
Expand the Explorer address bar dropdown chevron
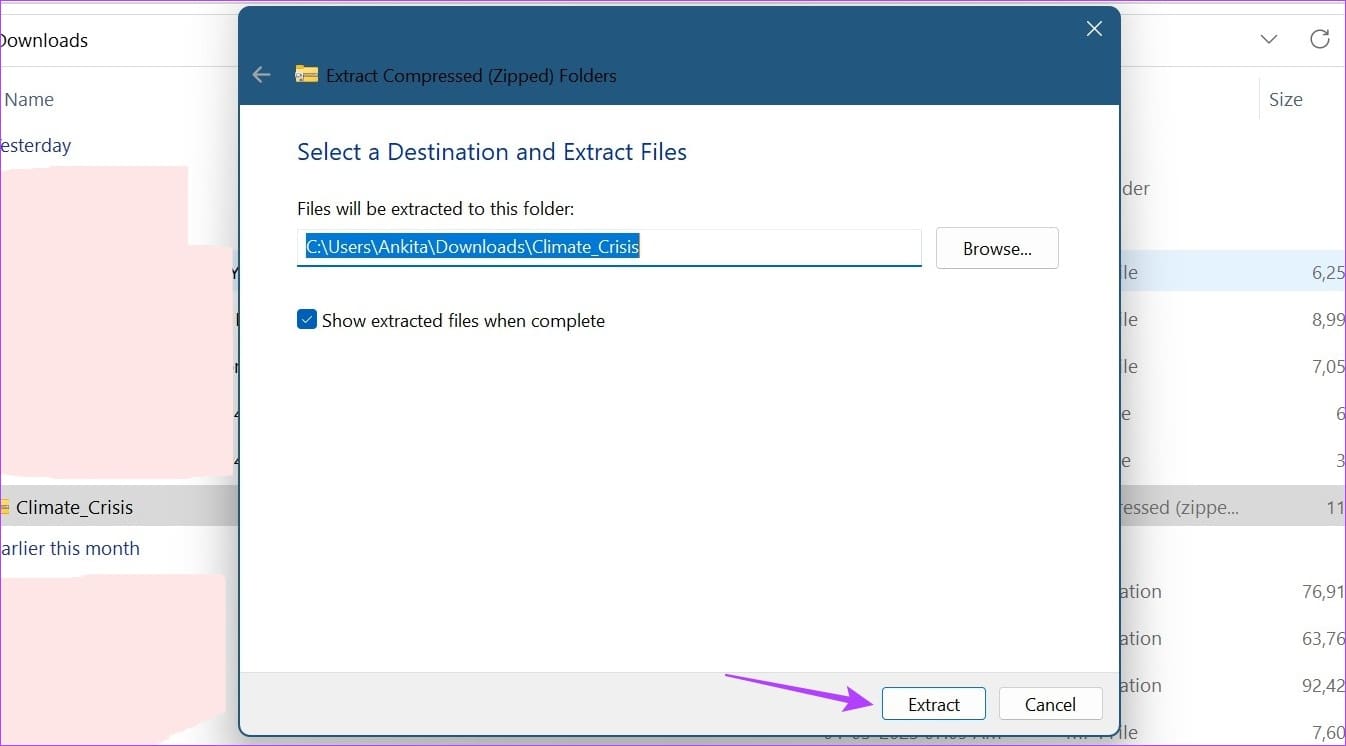[x=1268, y=40]
